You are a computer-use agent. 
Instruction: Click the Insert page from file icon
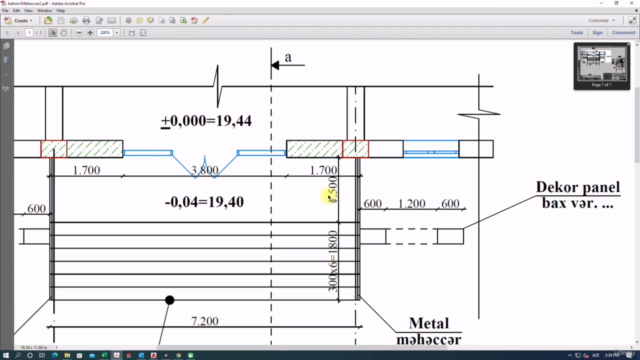(x=162, y=20)
